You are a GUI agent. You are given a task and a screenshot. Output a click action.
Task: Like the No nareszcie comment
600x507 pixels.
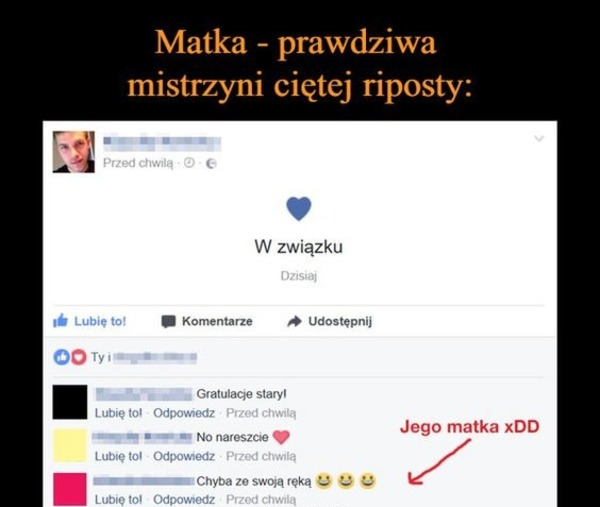118,456
